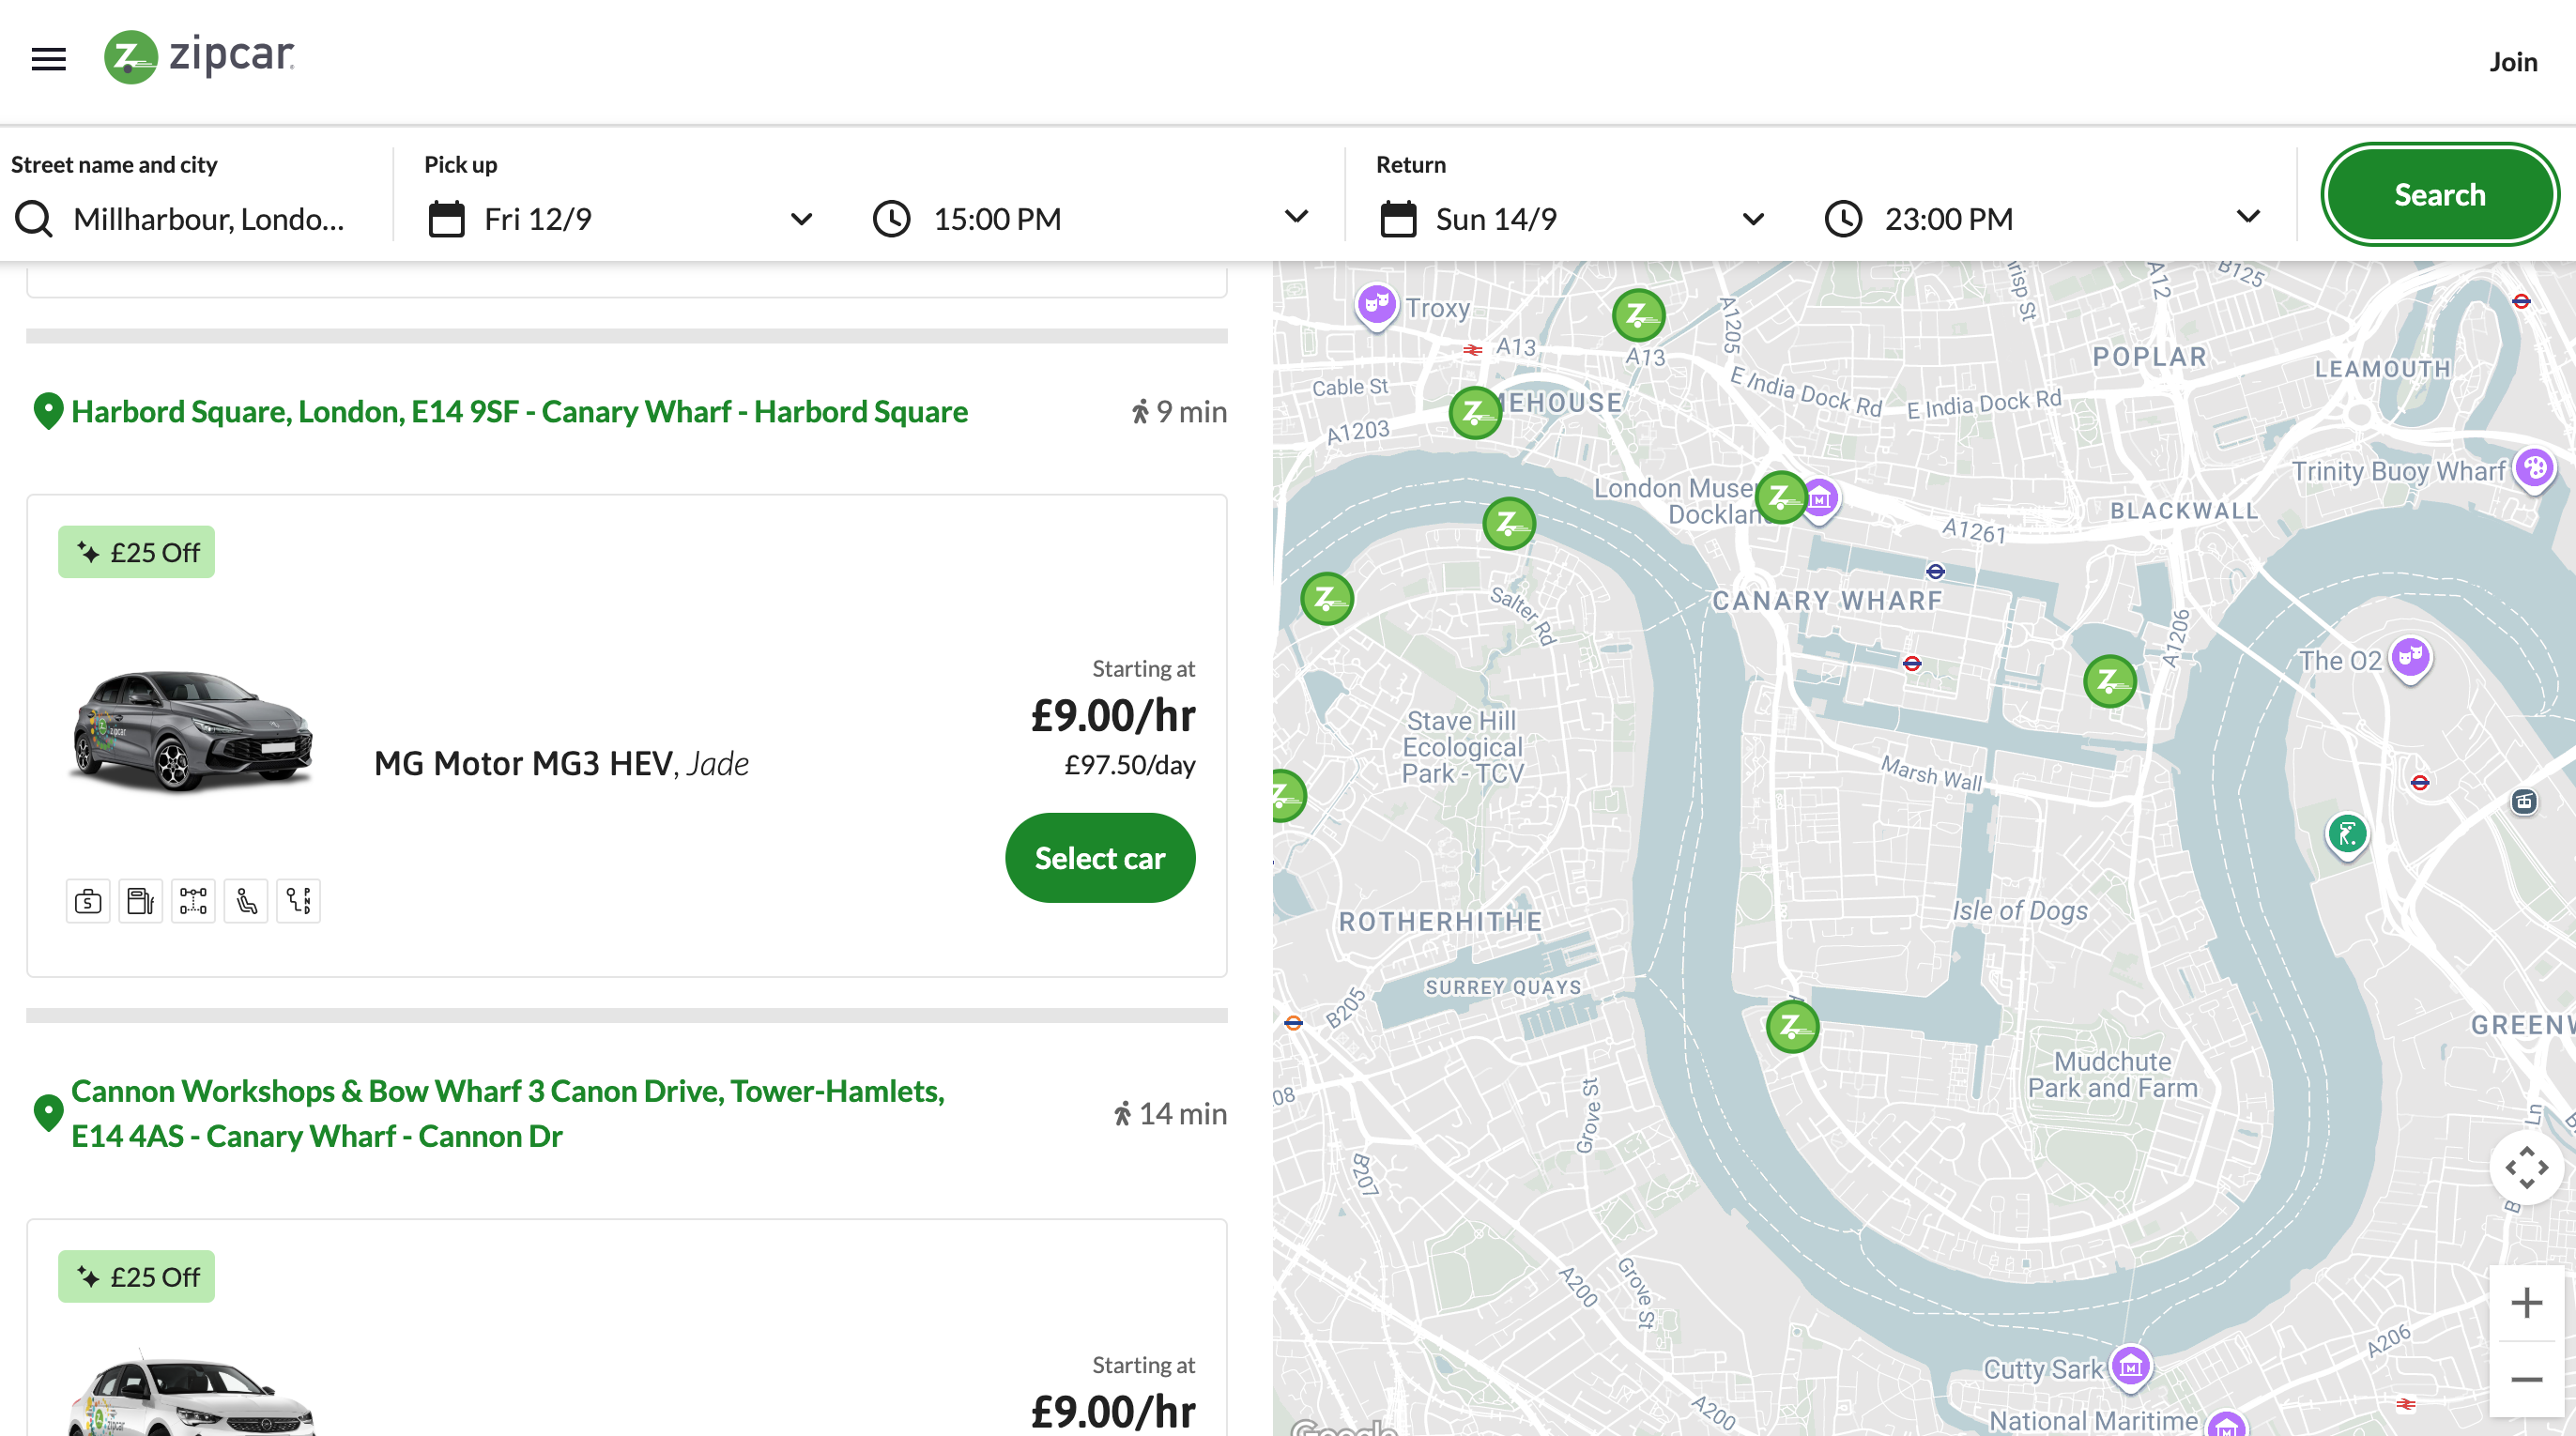Open the hamburger menu

tap(48, 60)
